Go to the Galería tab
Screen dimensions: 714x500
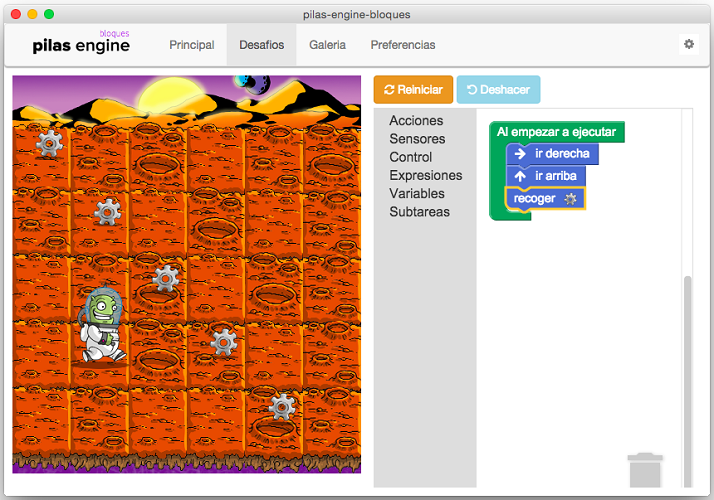pyautogui.click(x=327, y=45)
